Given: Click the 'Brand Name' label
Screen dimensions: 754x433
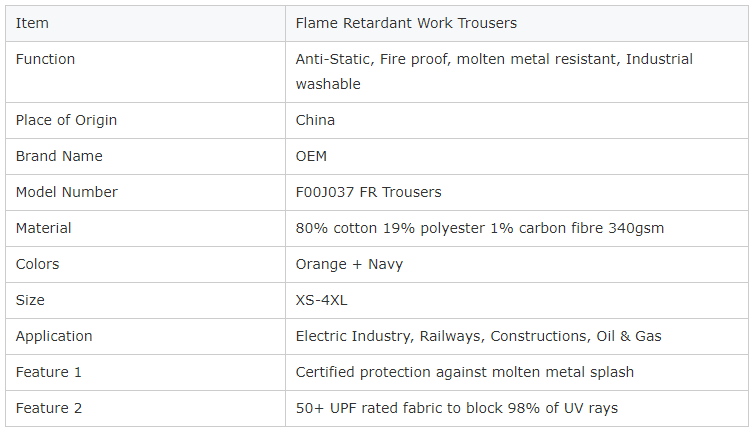Looking at the screenshot, I should [x=59, y=156].
